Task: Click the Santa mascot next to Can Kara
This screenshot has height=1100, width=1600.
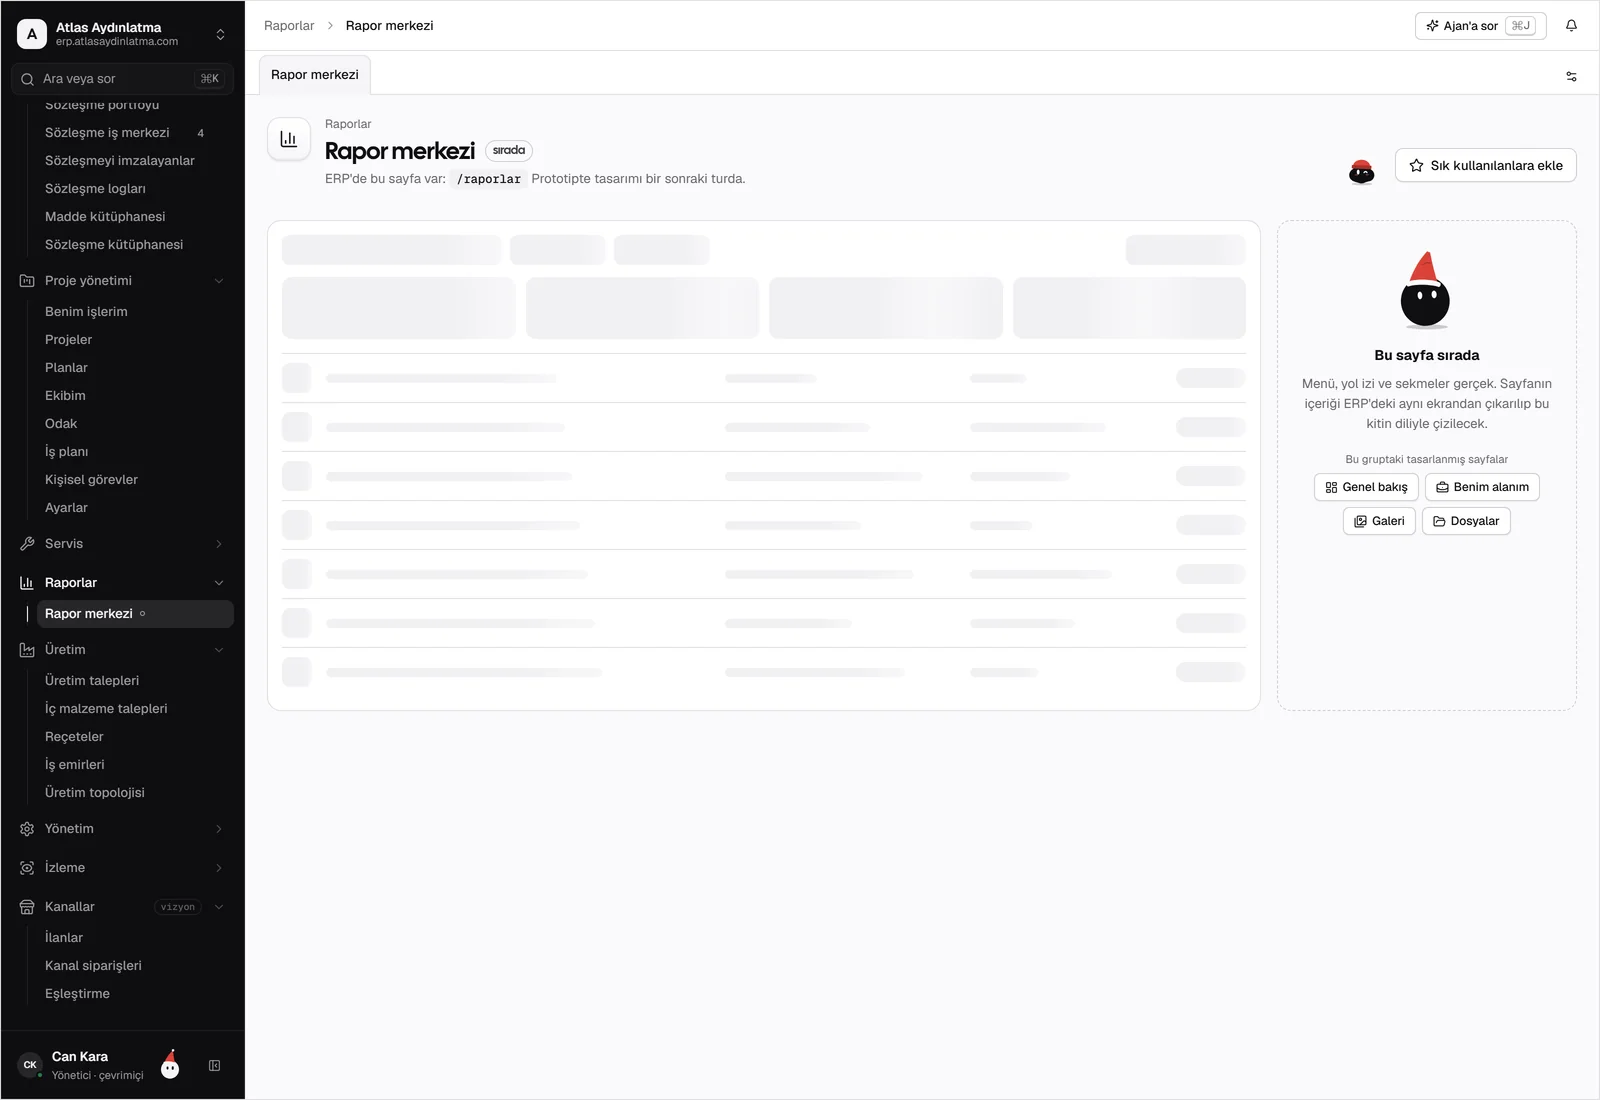Action: (170, 1064)
